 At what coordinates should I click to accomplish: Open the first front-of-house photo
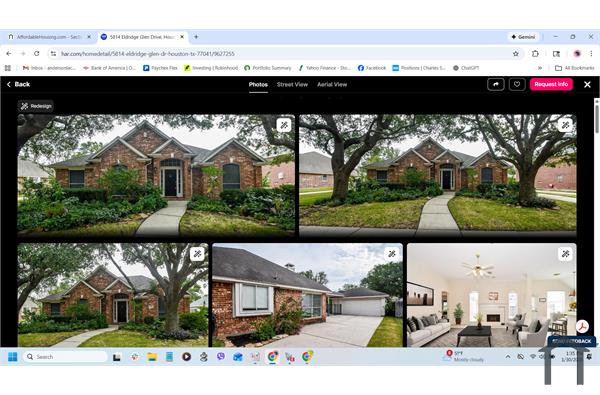point(156,175)
